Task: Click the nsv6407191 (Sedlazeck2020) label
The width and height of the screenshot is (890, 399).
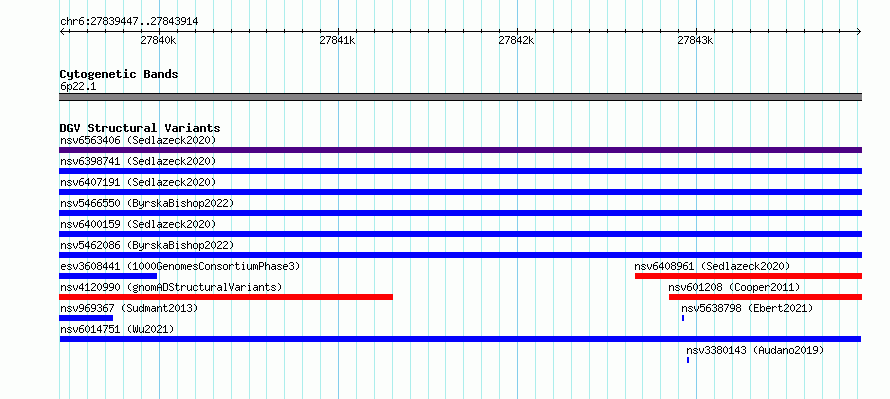Action: point(138,182)
